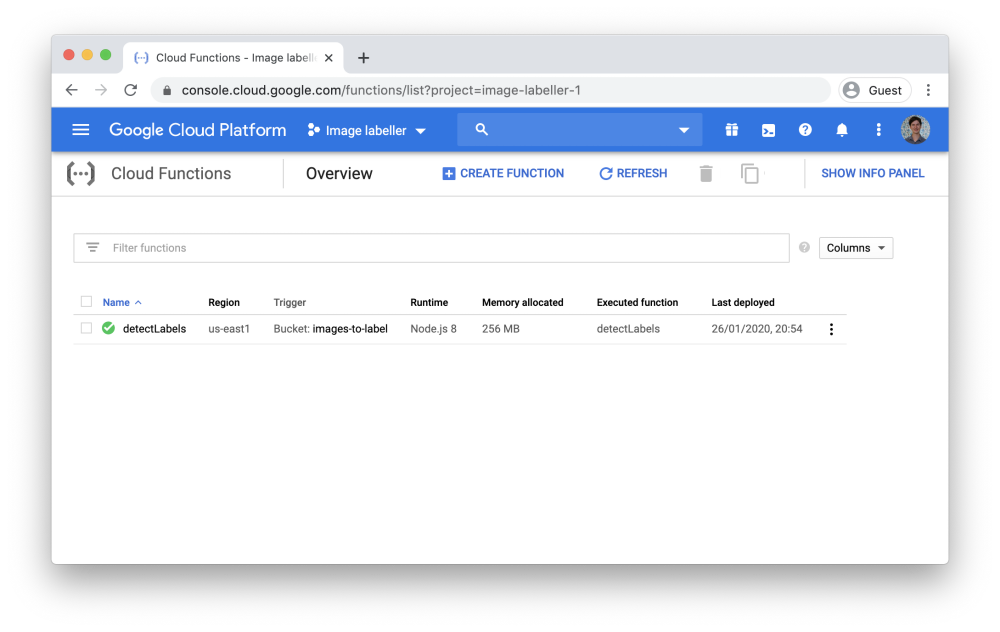The height and width of the screenshot is (632, 1000).
Task: Toggle the select-all functions checkbox
Action: [x=86, y=302]
